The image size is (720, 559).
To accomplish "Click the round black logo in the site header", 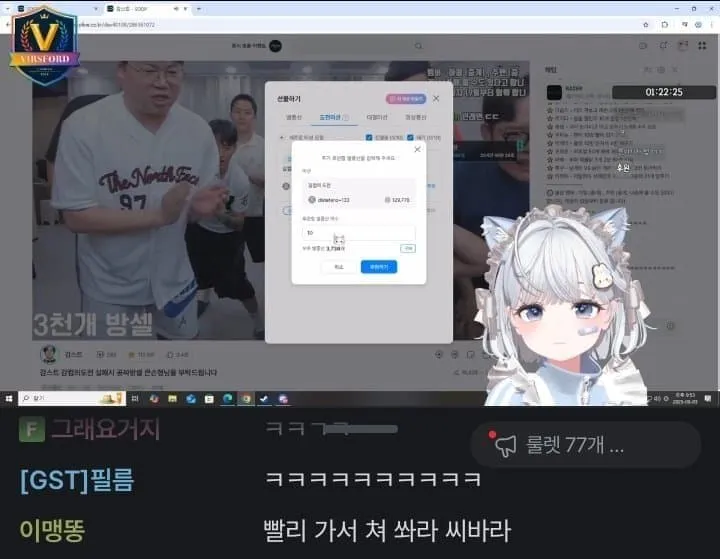I will [275, 46].
